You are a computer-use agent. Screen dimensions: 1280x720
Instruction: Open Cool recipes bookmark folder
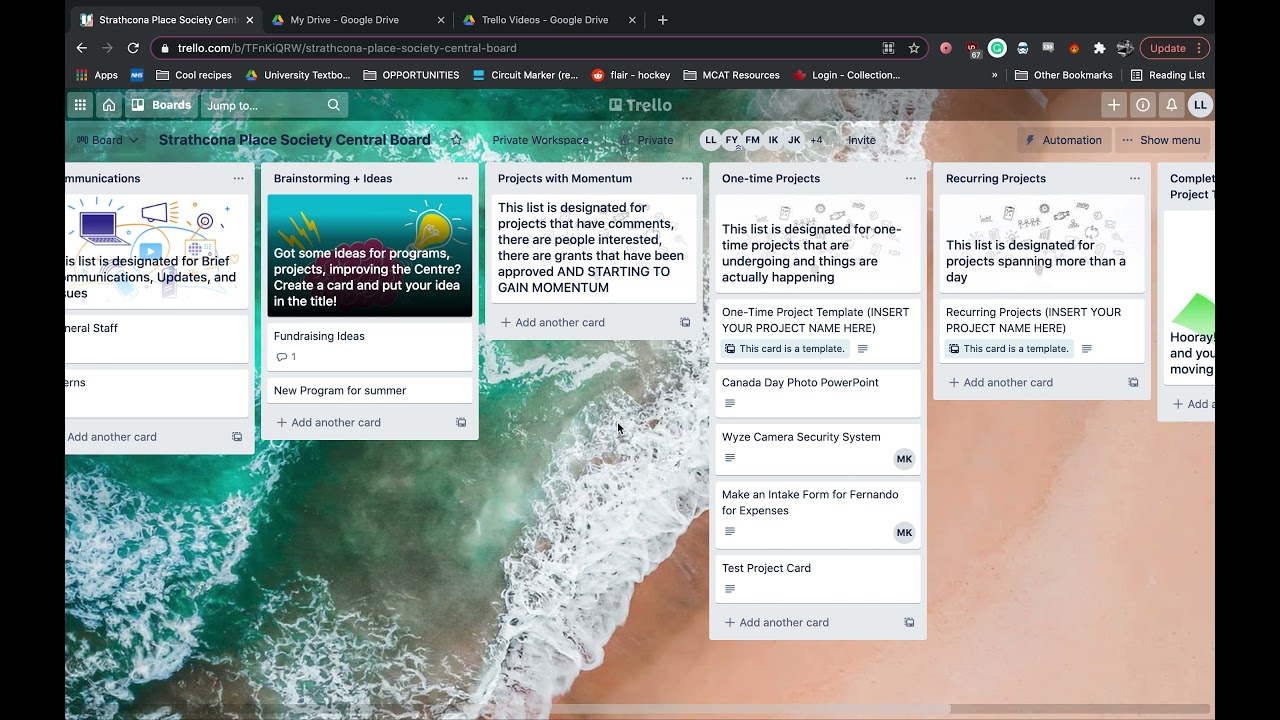(x=194, y=75)
